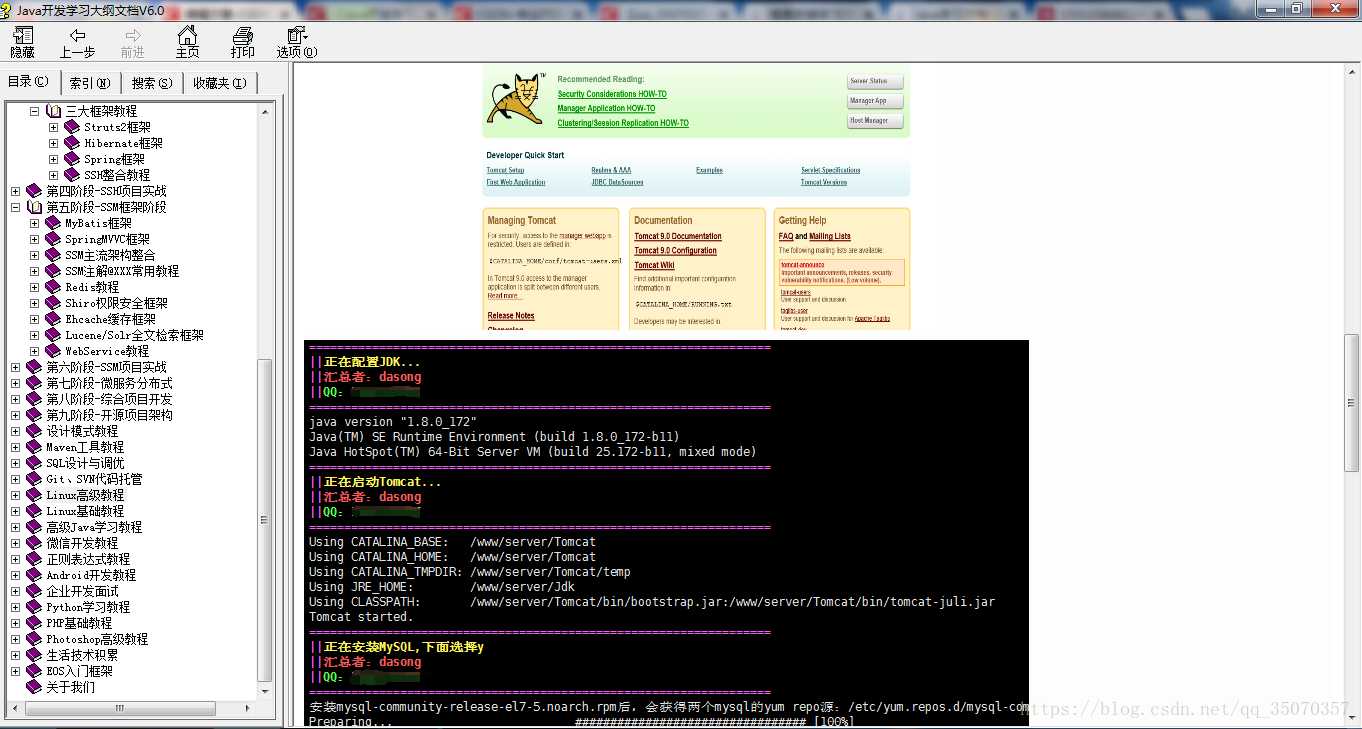The image size is (1362, 729).
Task: Expand the 高级Java学习教程 node
Action: click(15, 527)
